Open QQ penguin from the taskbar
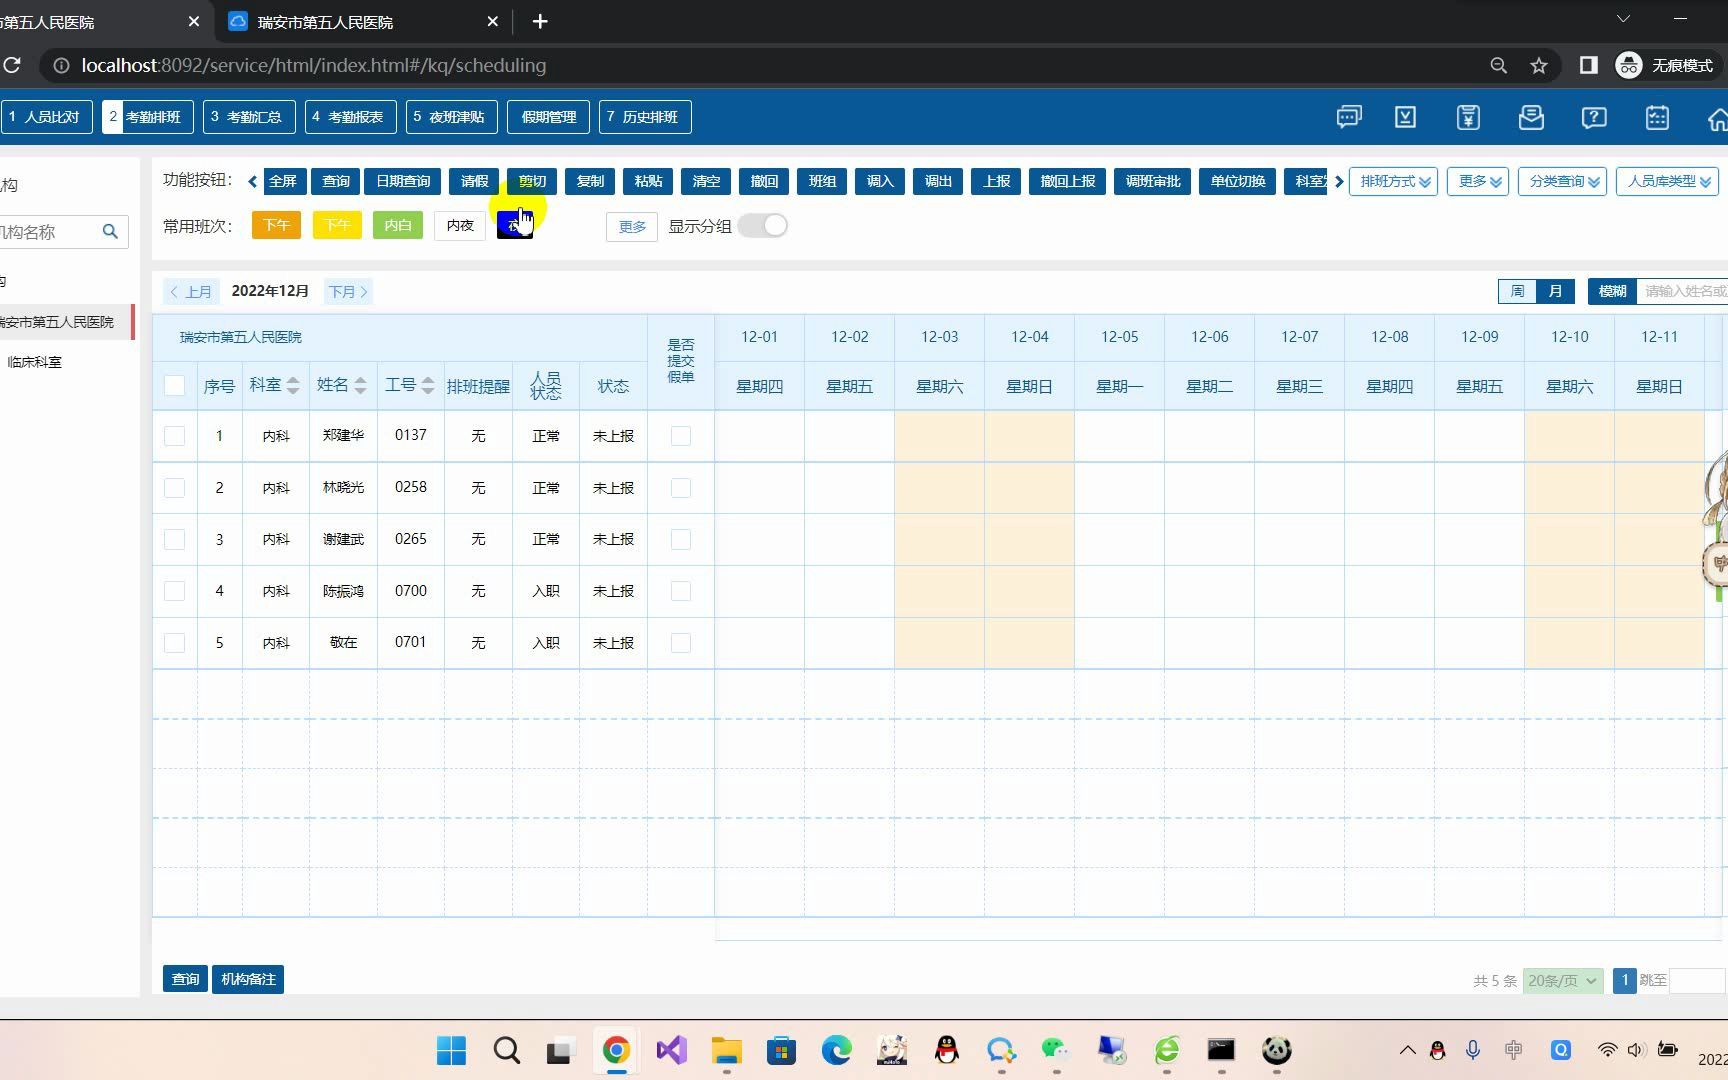 pyautogui.click(x=946, y=1050)
